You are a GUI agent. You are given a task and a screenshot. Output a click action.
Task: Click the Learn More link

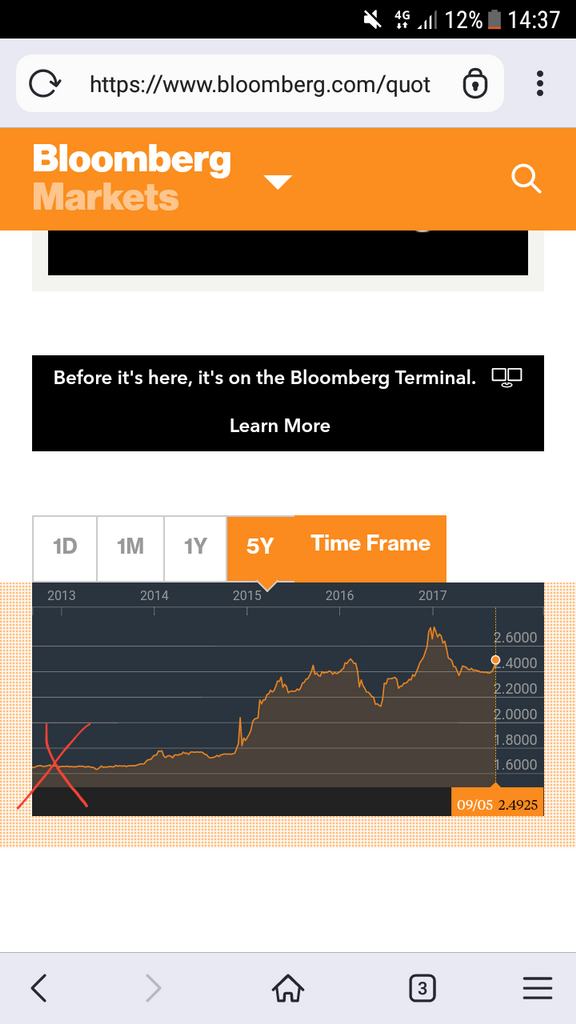coord(280,426)
